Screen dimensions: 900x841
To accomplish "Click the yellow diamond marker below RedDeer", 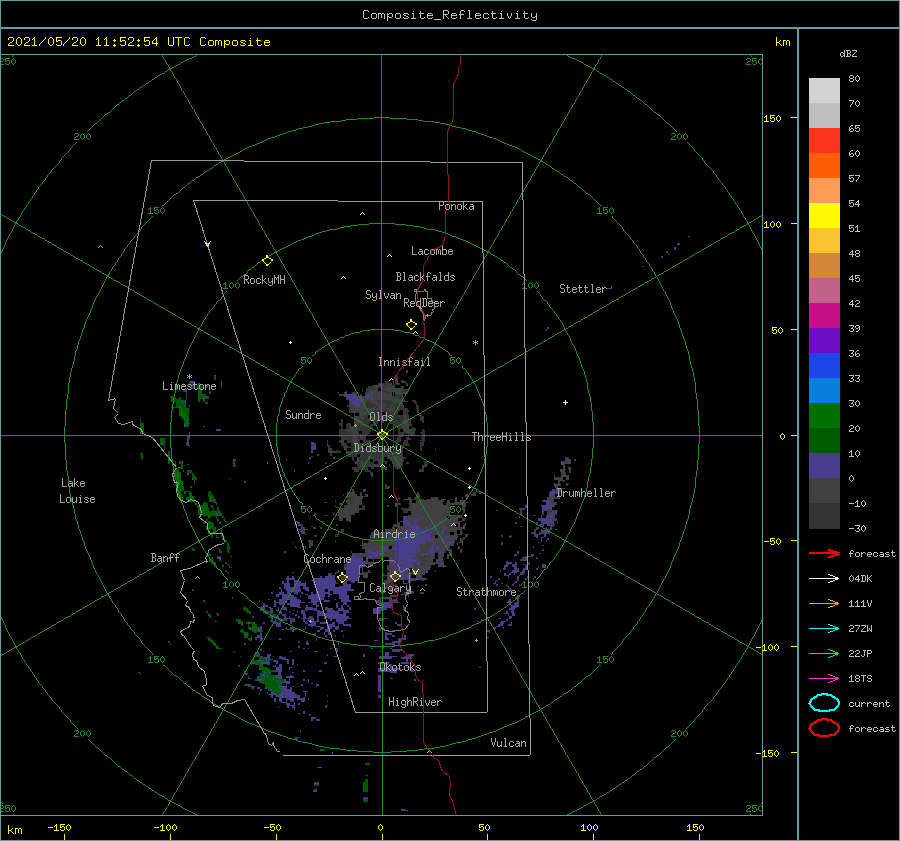I will [x=411, y=325].
